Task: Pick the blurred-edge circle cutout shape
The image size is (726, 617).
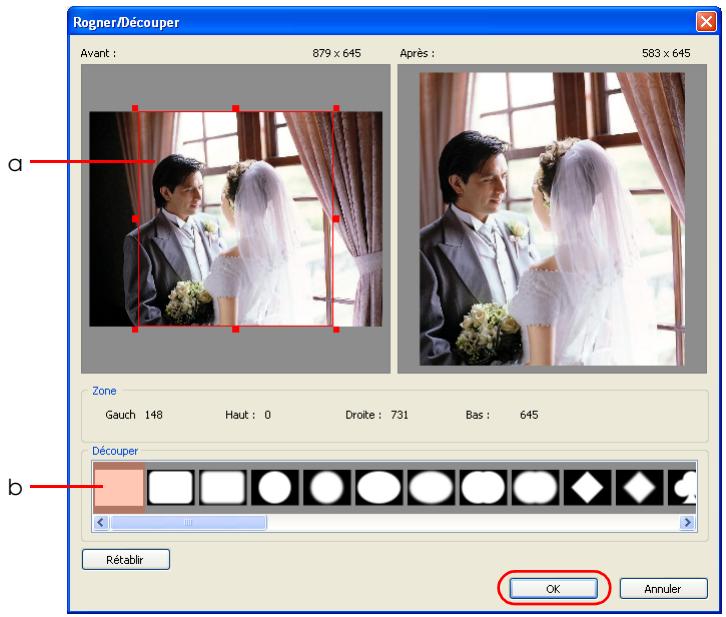Action: point(327,487)
